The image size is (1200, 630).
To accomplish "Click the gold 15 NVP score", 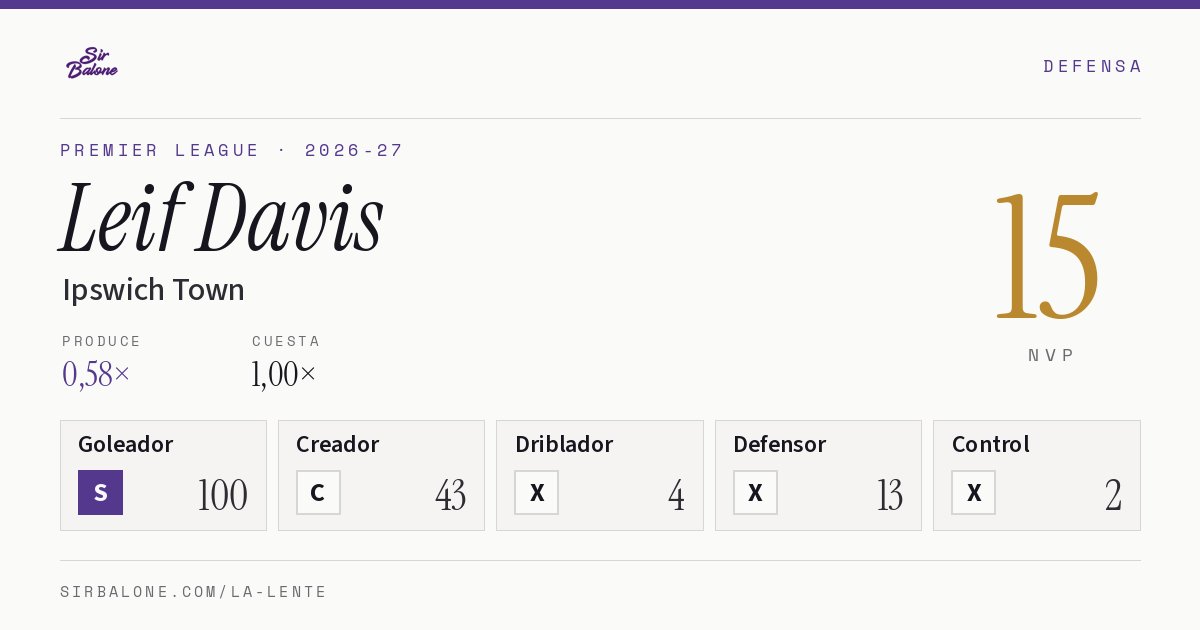I will pyautogui.click(x=1047, y=257).
